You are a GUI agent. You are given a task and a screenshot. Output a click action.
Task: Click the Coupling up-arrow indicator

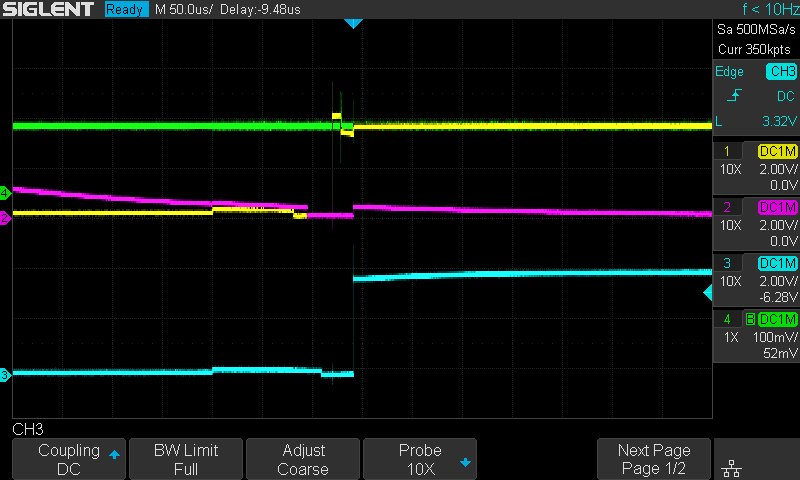[114, 454]
